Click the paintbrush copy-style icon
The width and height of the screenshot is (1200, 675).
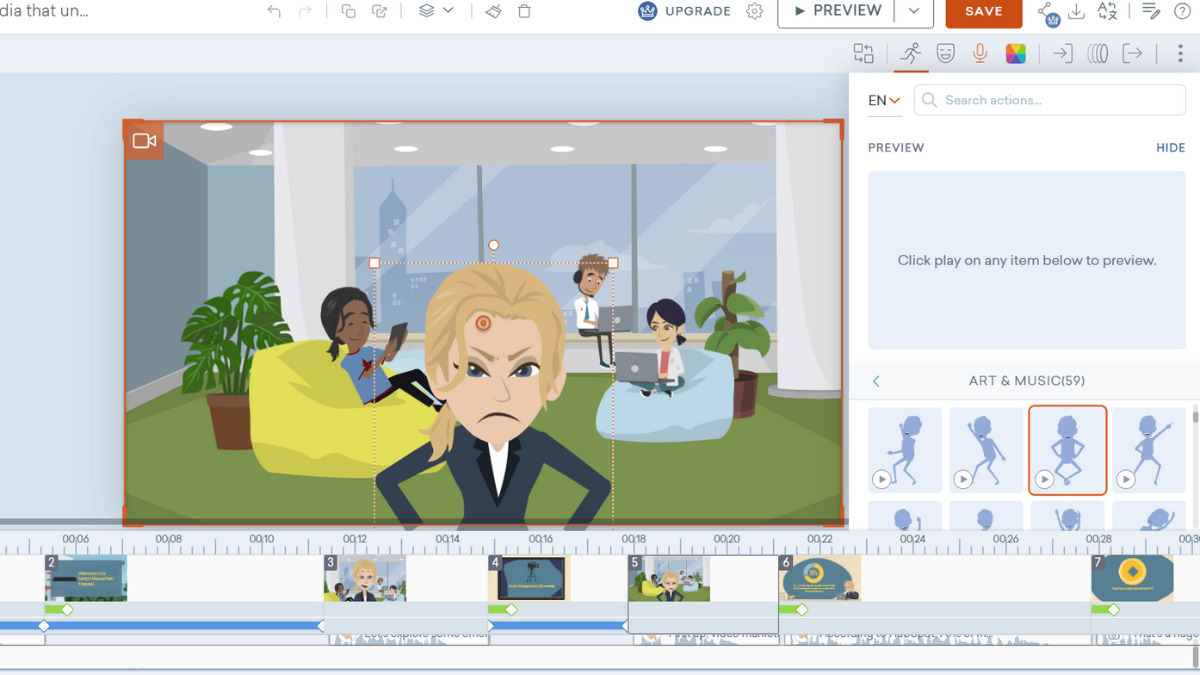[x=493, y=11]
